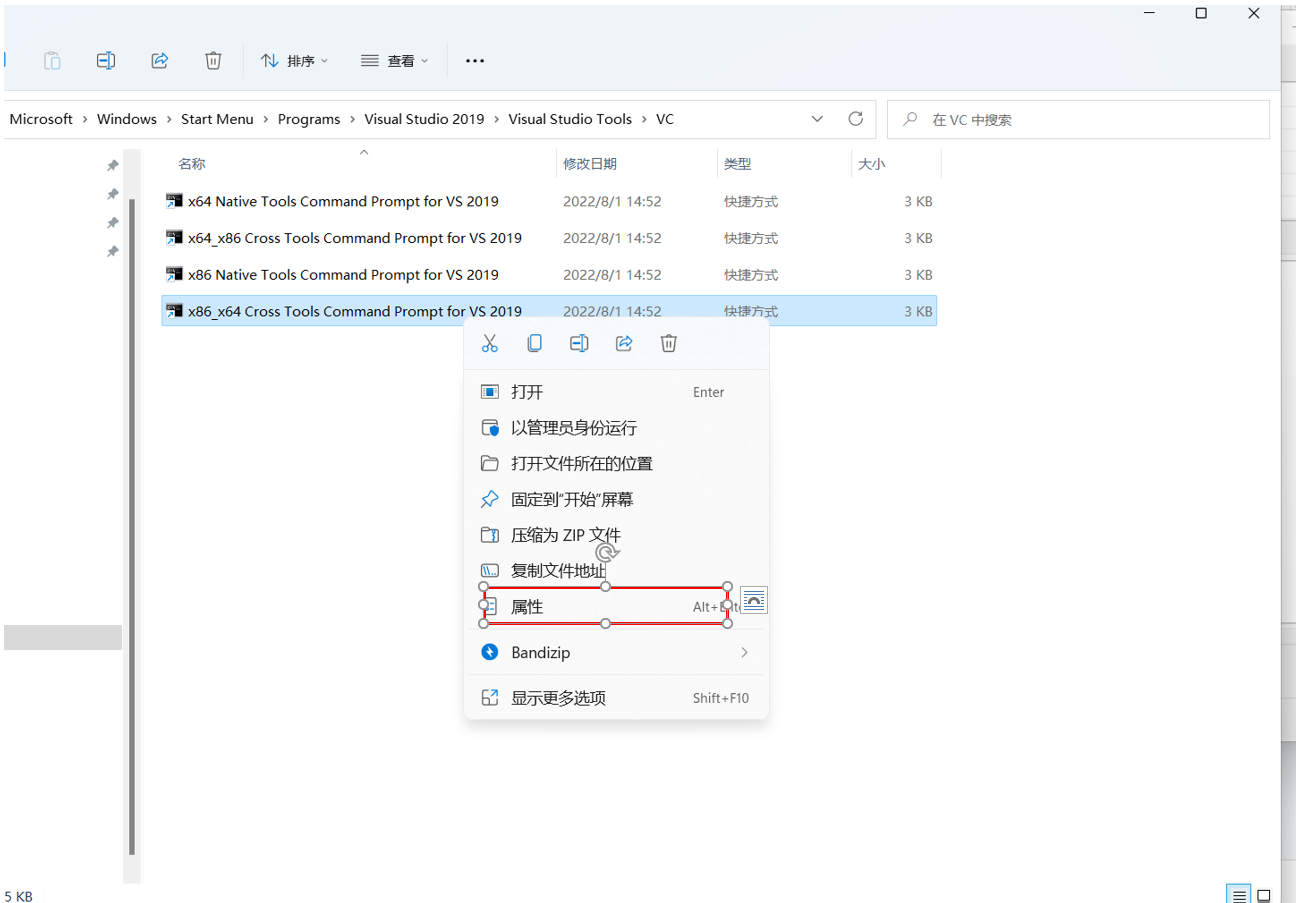Click the toolbar share icon
Viewport: 1297px width, 903px height.
[159, 61]
